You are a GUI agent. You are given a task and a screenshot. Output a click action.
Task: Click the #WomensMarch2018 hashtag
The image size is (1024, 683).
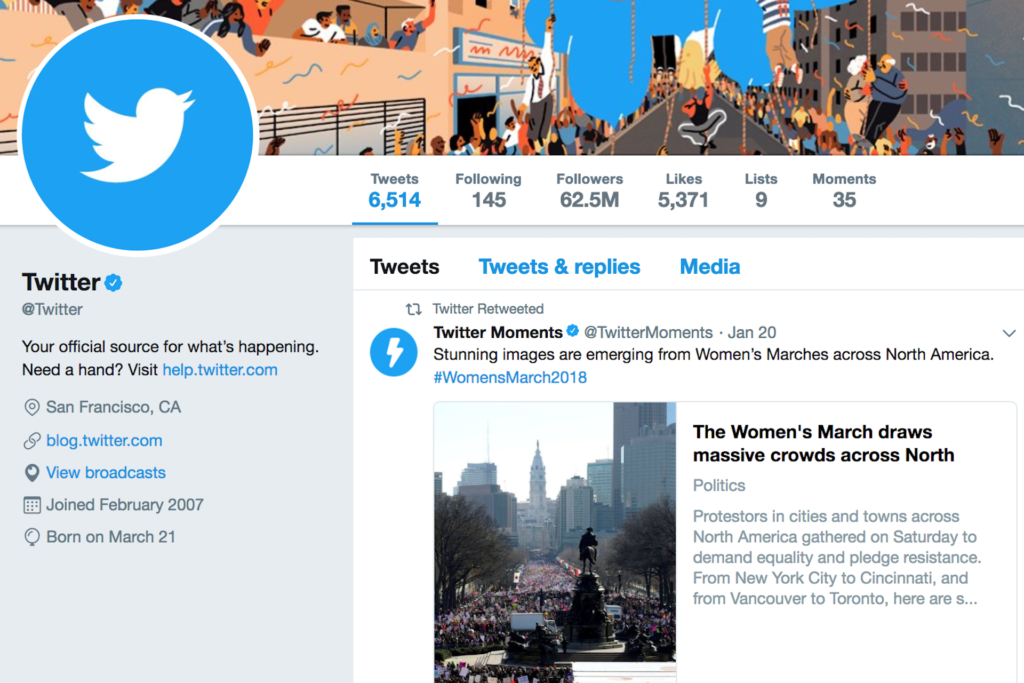pyautogui.click(x=510, y=377)
